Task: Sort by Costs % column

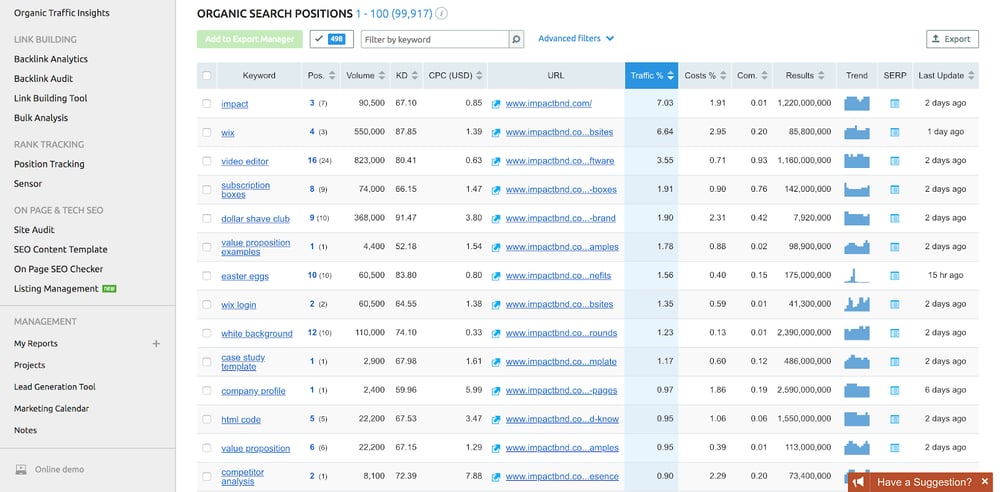Action: point(705,75)
